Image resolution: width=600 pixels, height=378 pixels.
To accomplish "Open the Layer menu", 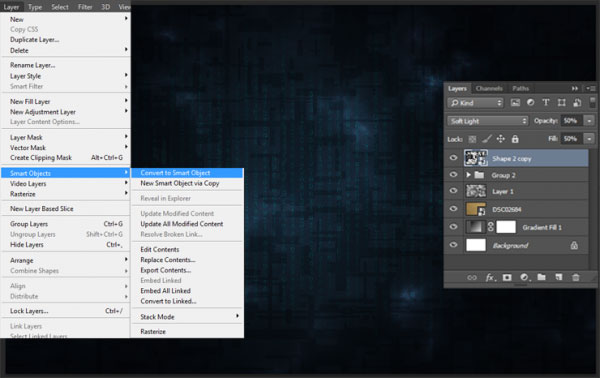I will click(x=11, y=7).
